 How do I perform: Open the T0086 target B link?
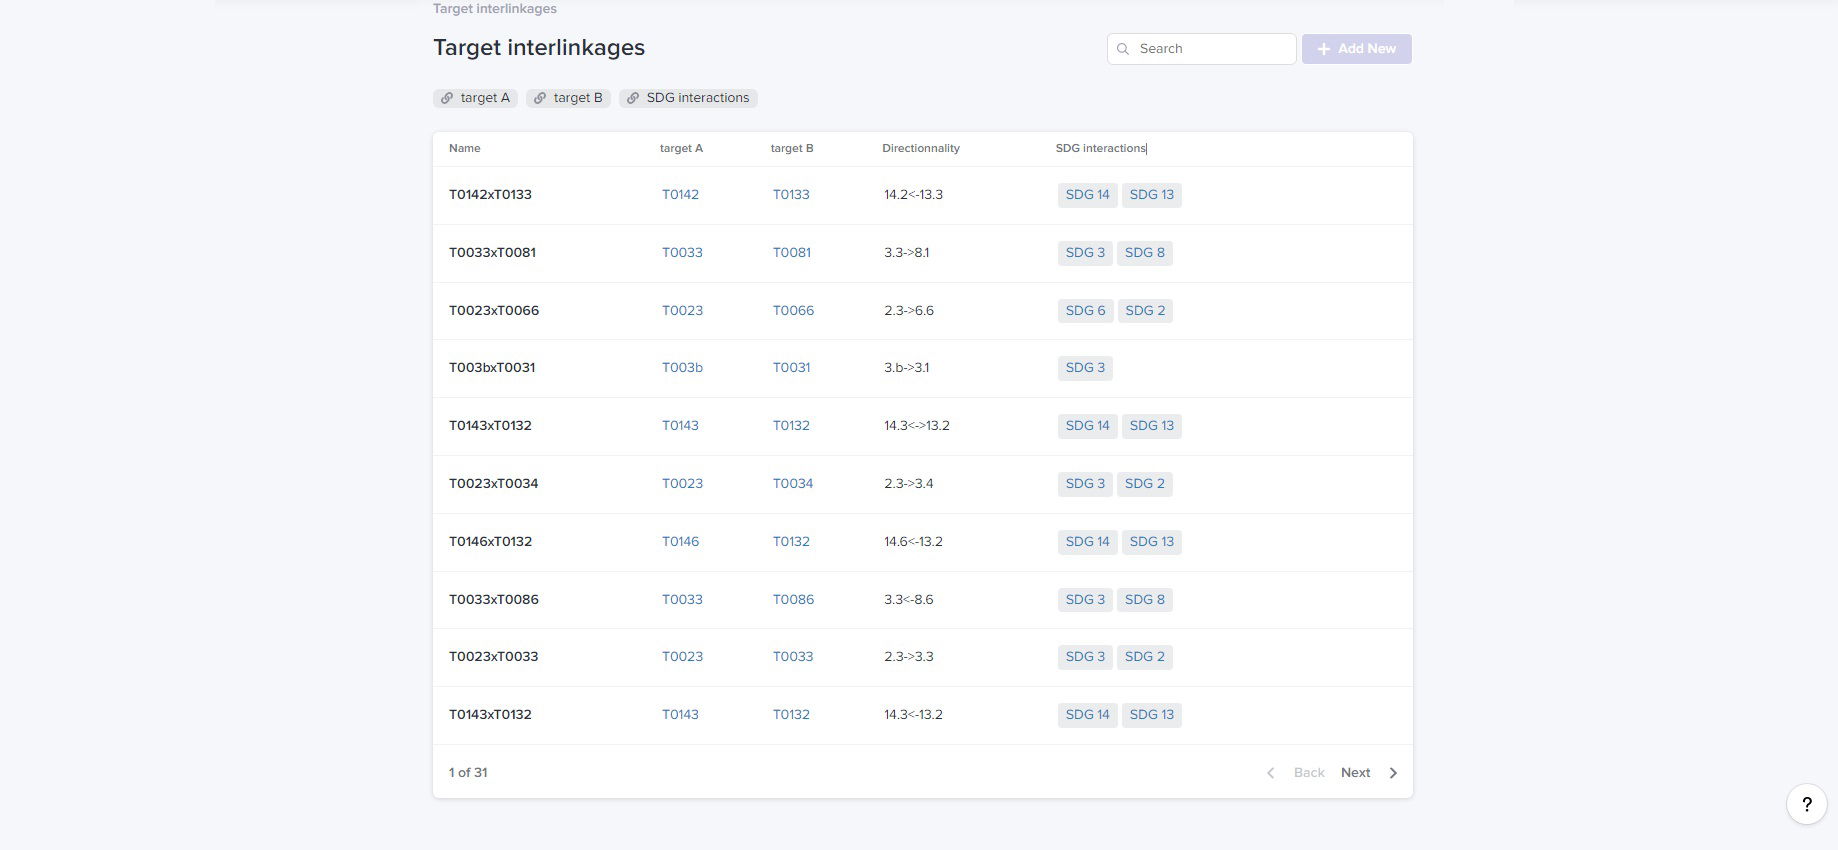[793, 600]
